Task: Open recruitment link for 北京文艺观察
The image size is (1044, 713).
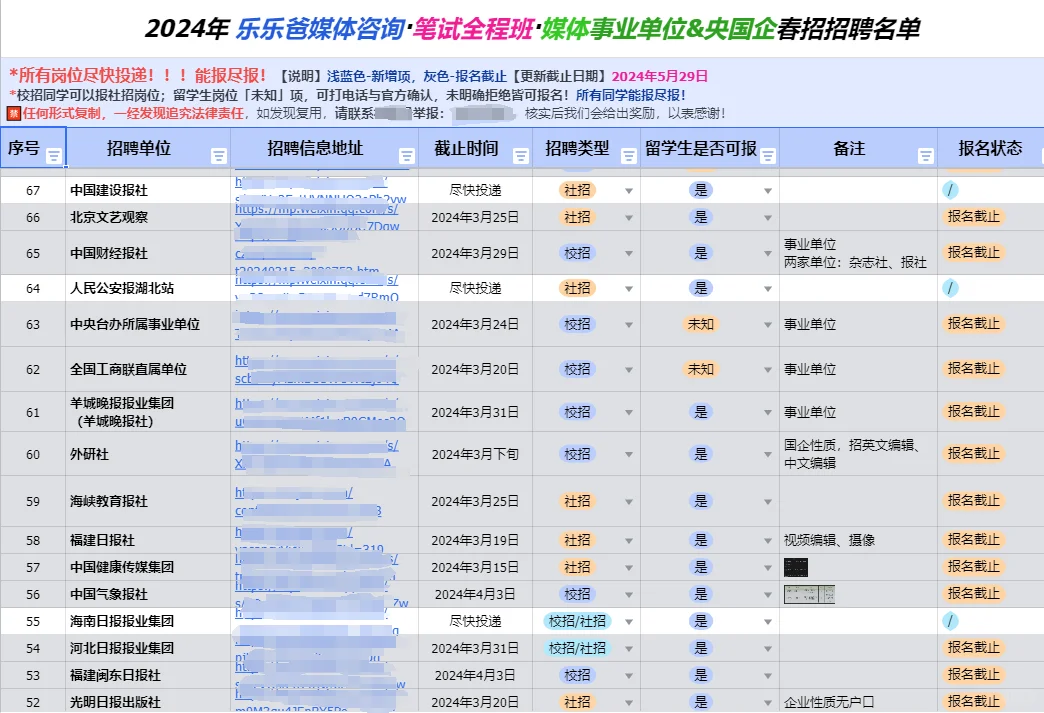Action: pos(317,217)
